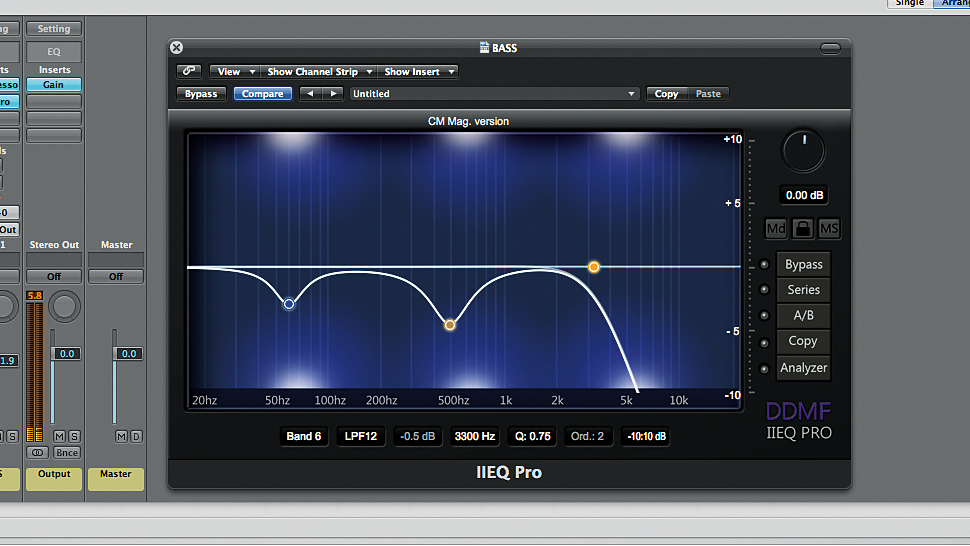Click Stereo Out automation Off selector
The width and height of the screenshot is (970, 546).
point(54,276)
